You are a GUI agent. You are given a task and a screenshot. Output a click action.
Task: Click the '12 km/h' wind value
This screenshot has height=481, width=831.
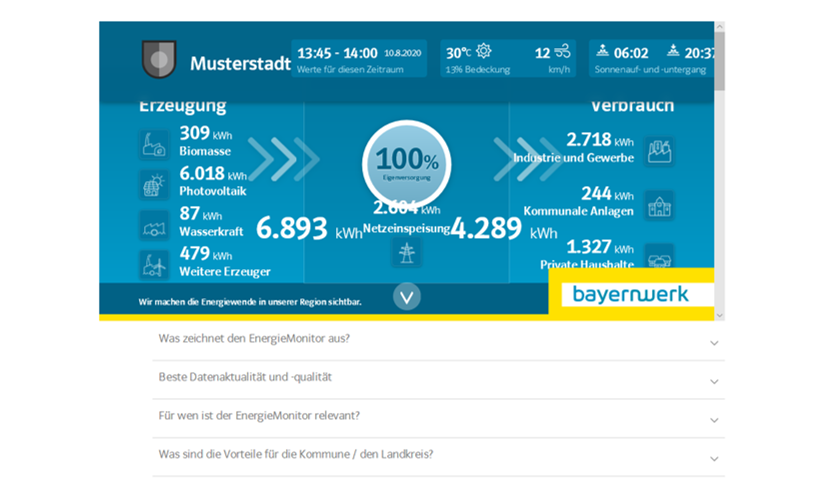tap(552, 59)
